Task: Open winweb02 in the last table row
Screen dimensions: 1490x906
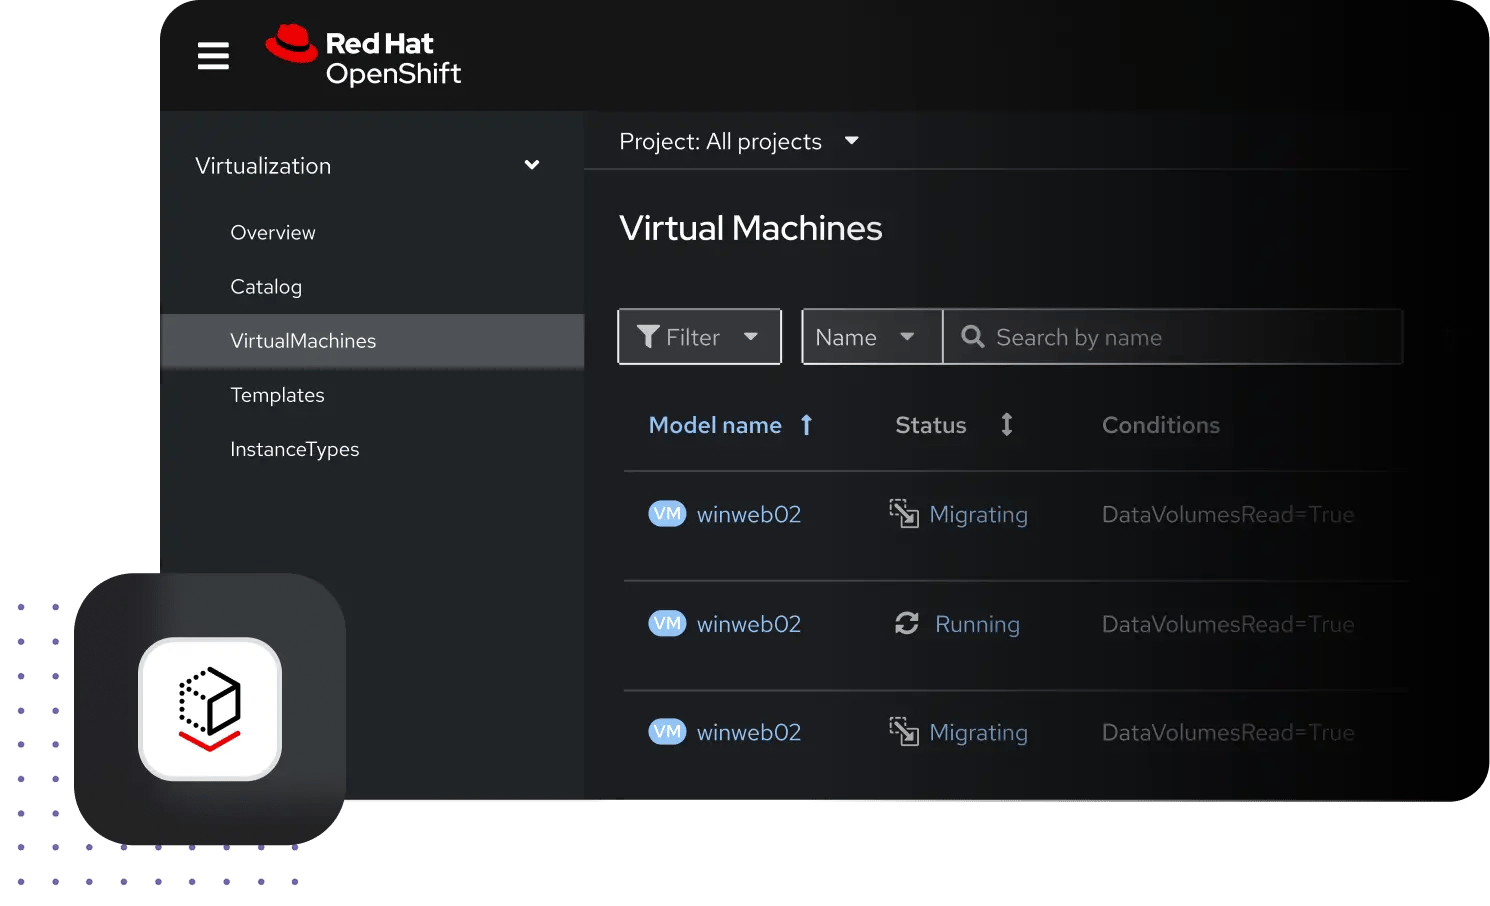Action: click(x=749, y=732)
